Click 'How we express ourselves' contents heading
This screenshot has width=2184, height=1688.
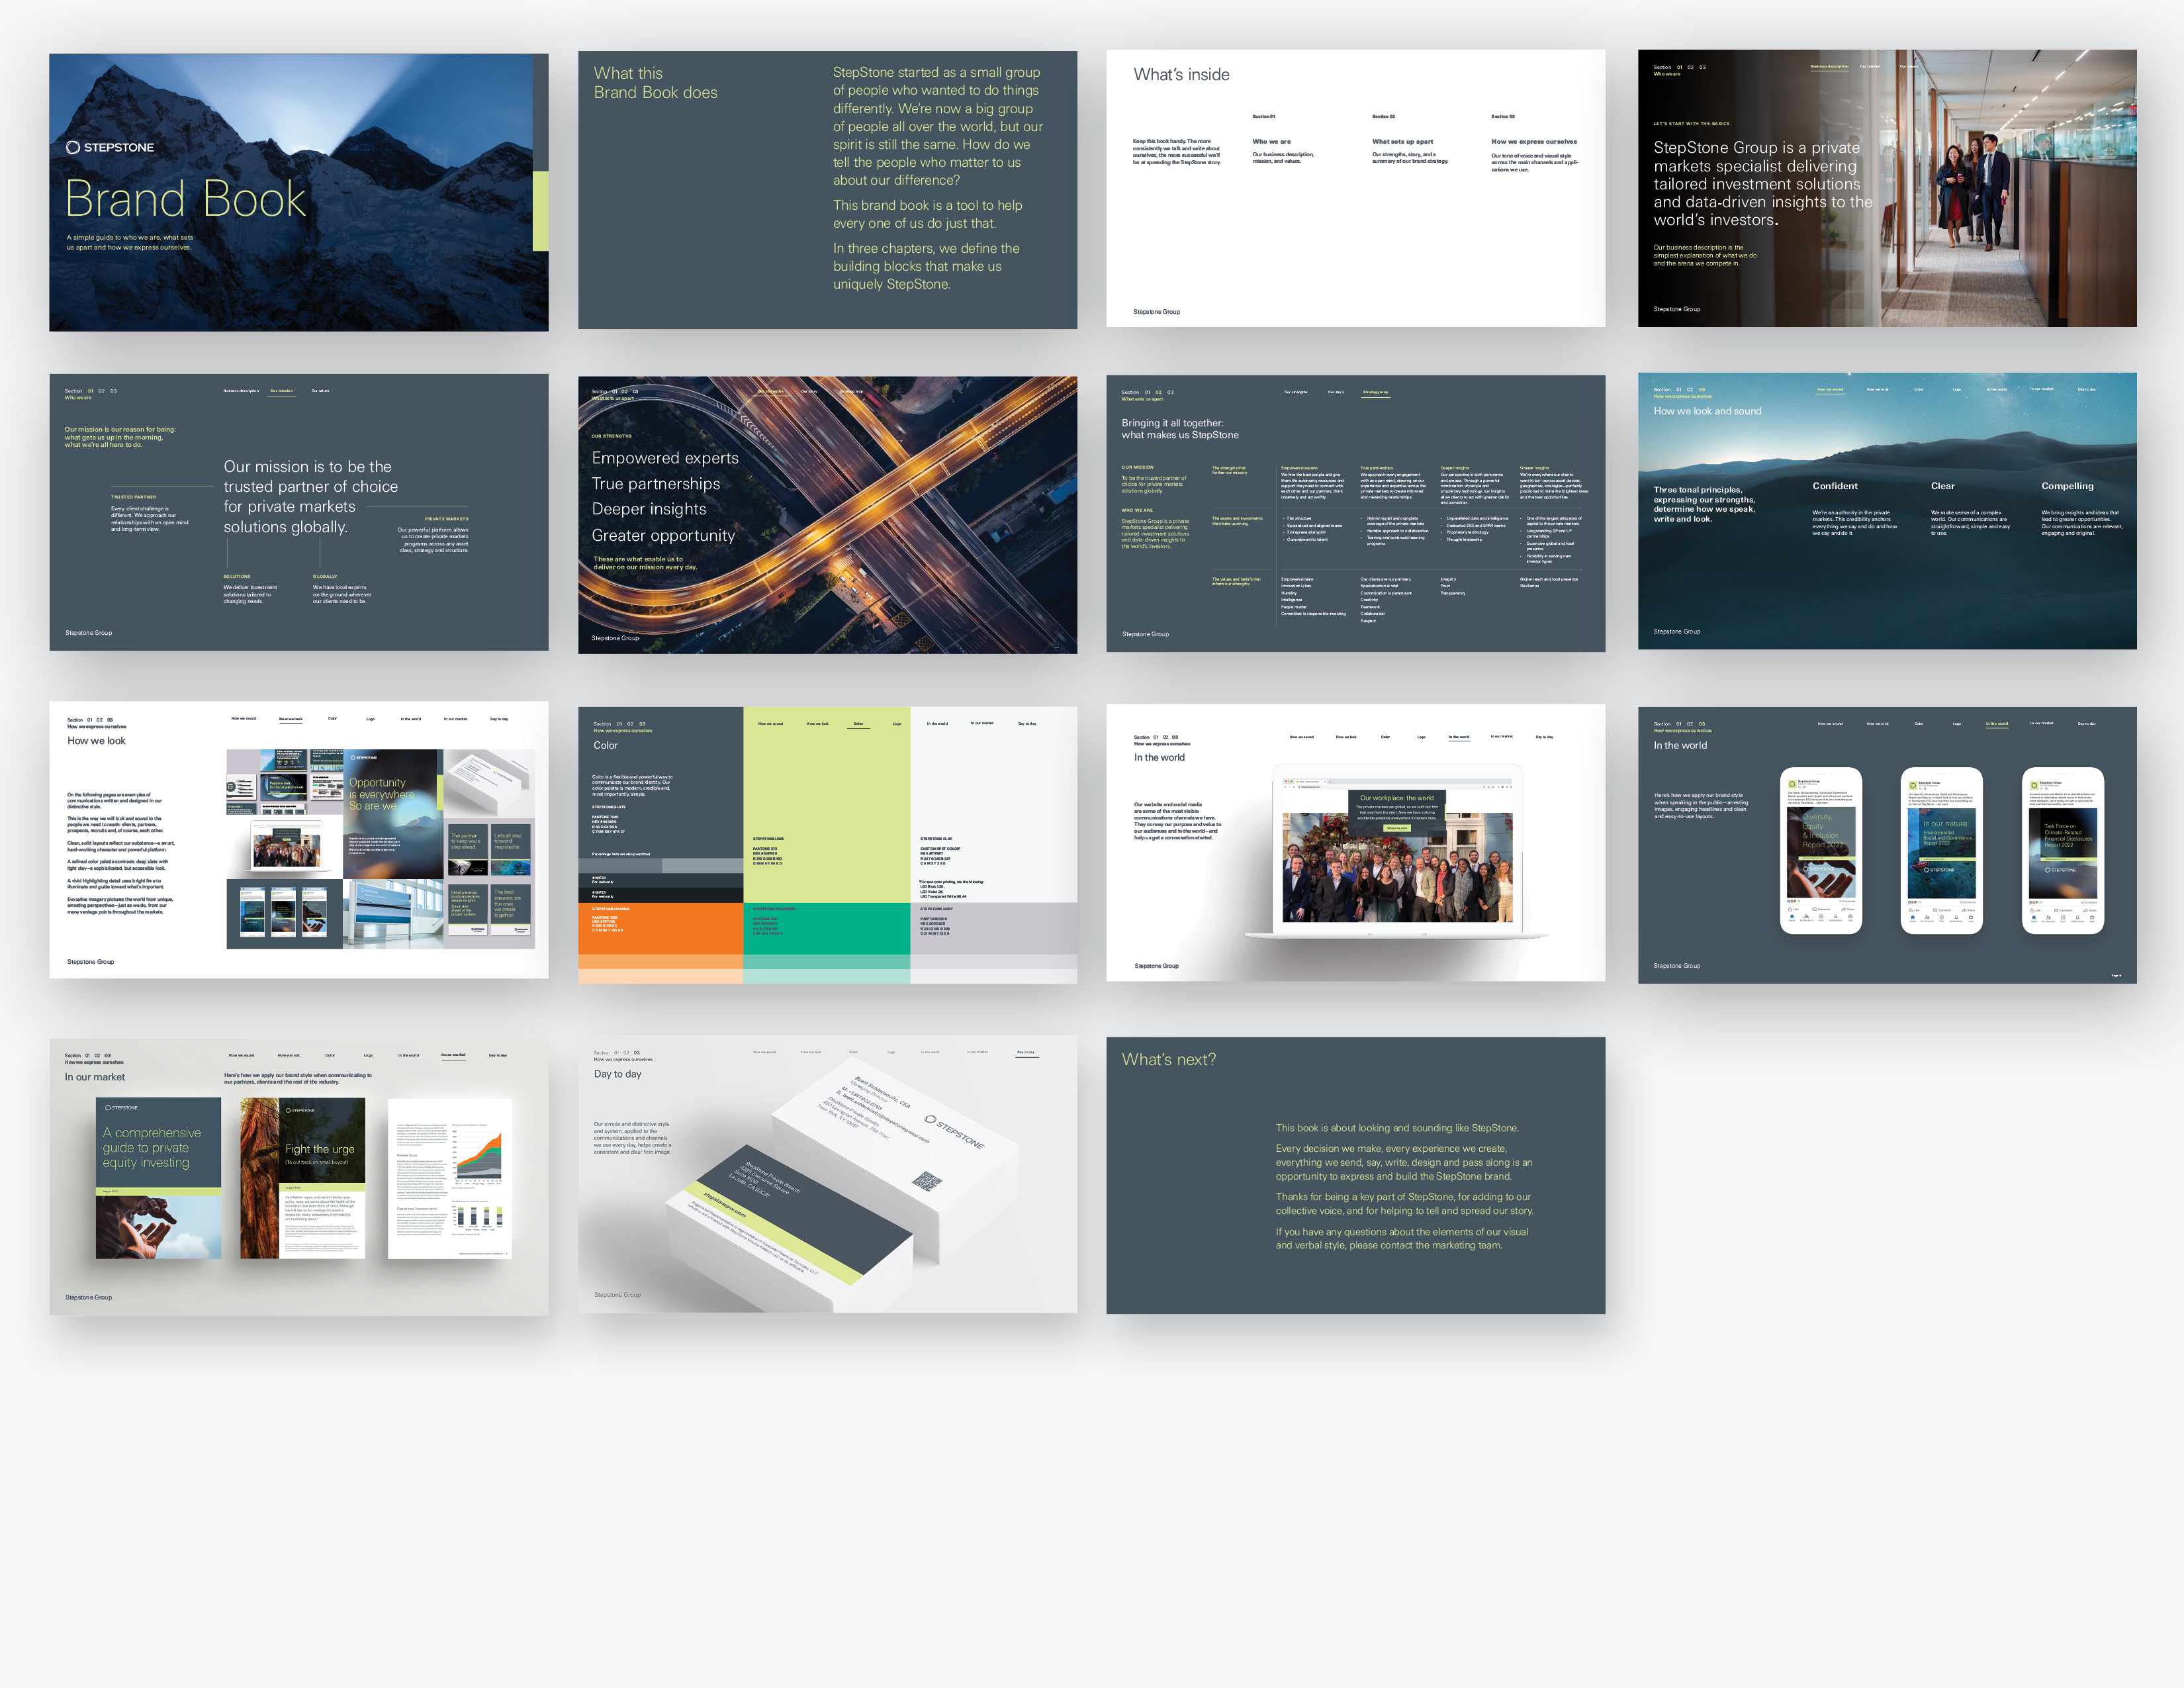(1533, 142)
